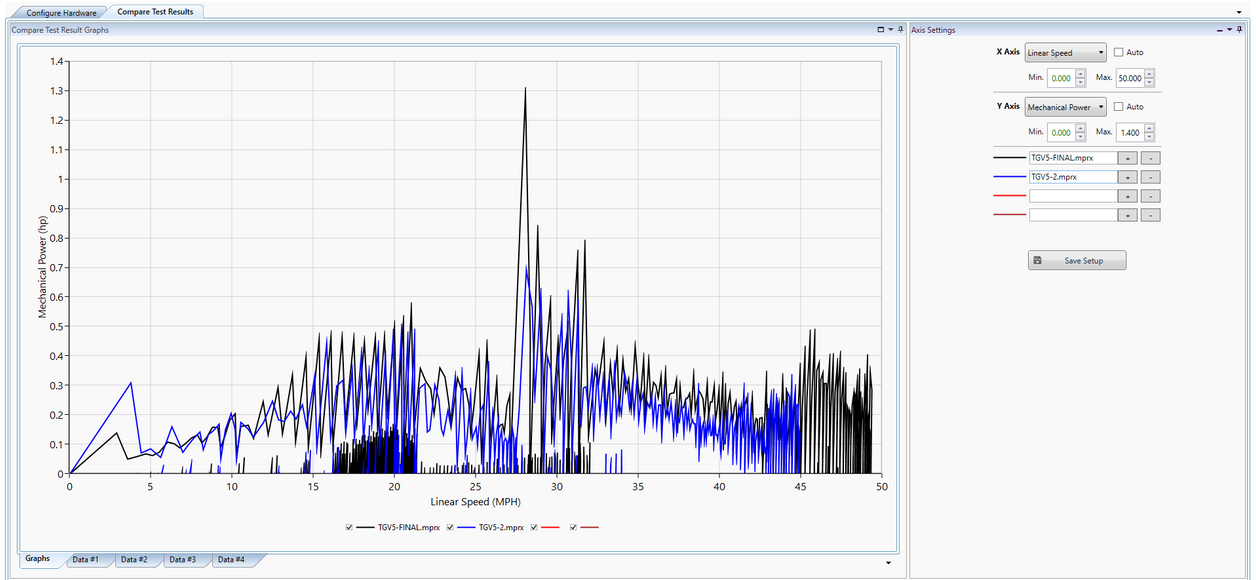This screenshot has height=580, width=1256.
Task: Increase the Y Axis Max. value with up spinner
Action: 1150,128
